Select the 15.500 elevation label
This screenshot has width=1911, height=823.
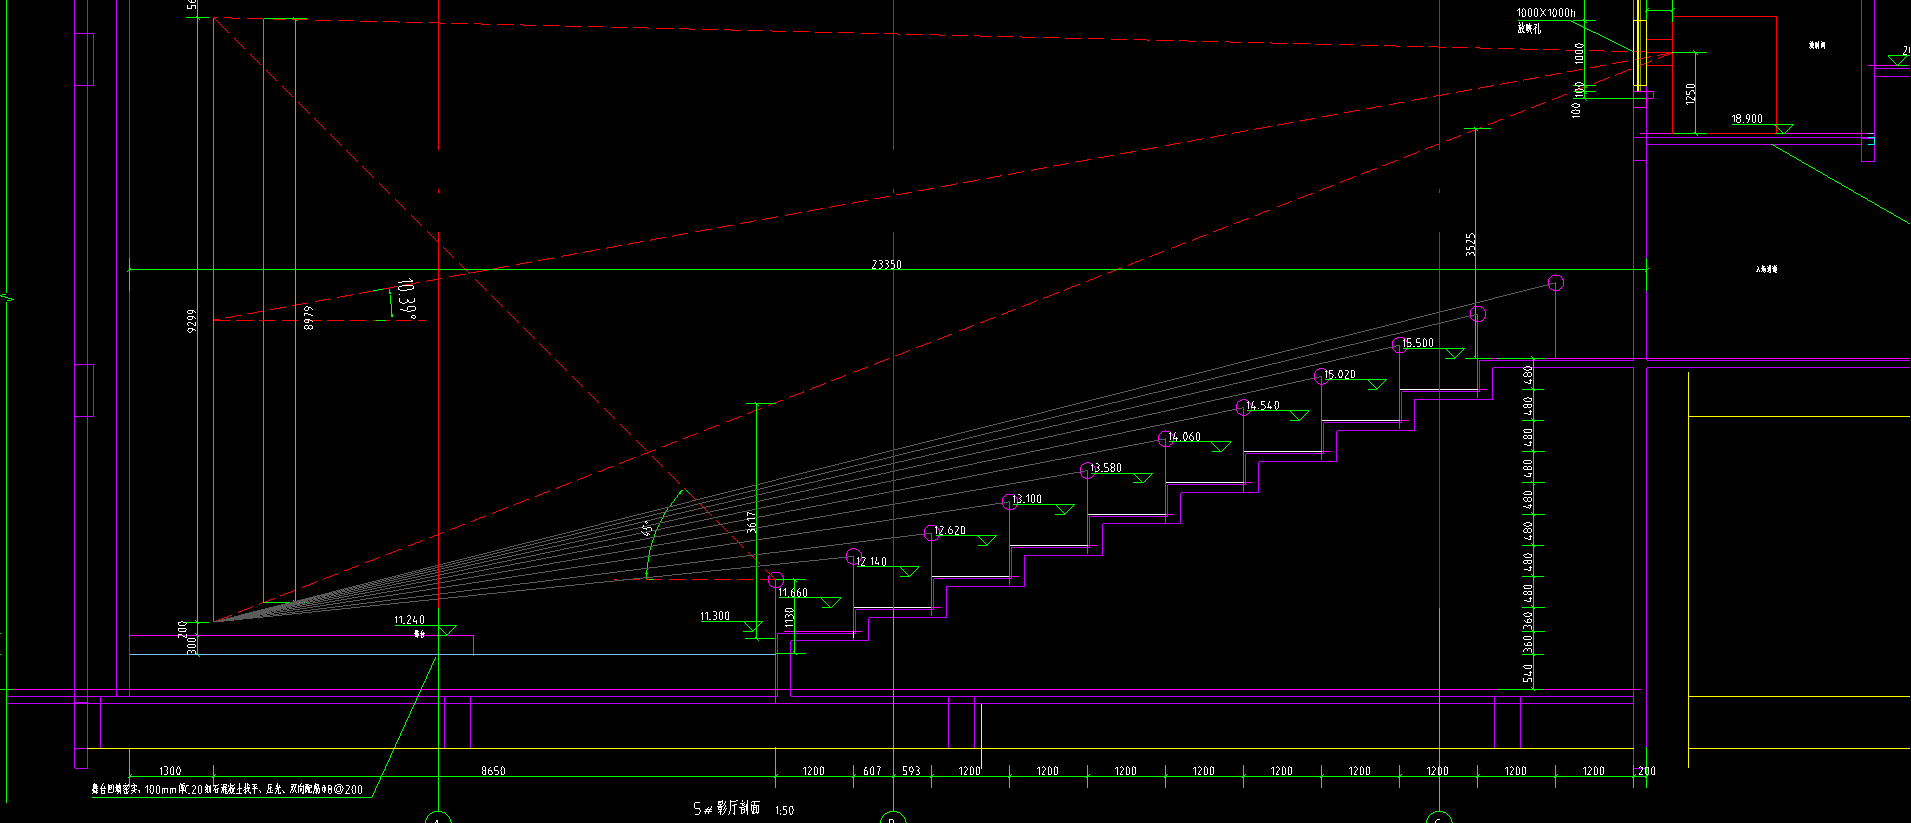1418,342
